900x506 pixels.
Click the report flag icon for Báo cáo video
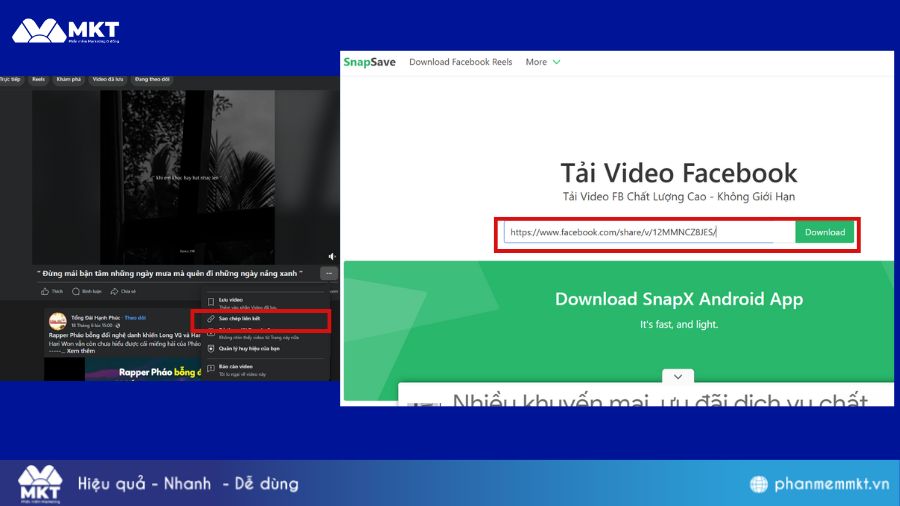(x=211, y=368)
